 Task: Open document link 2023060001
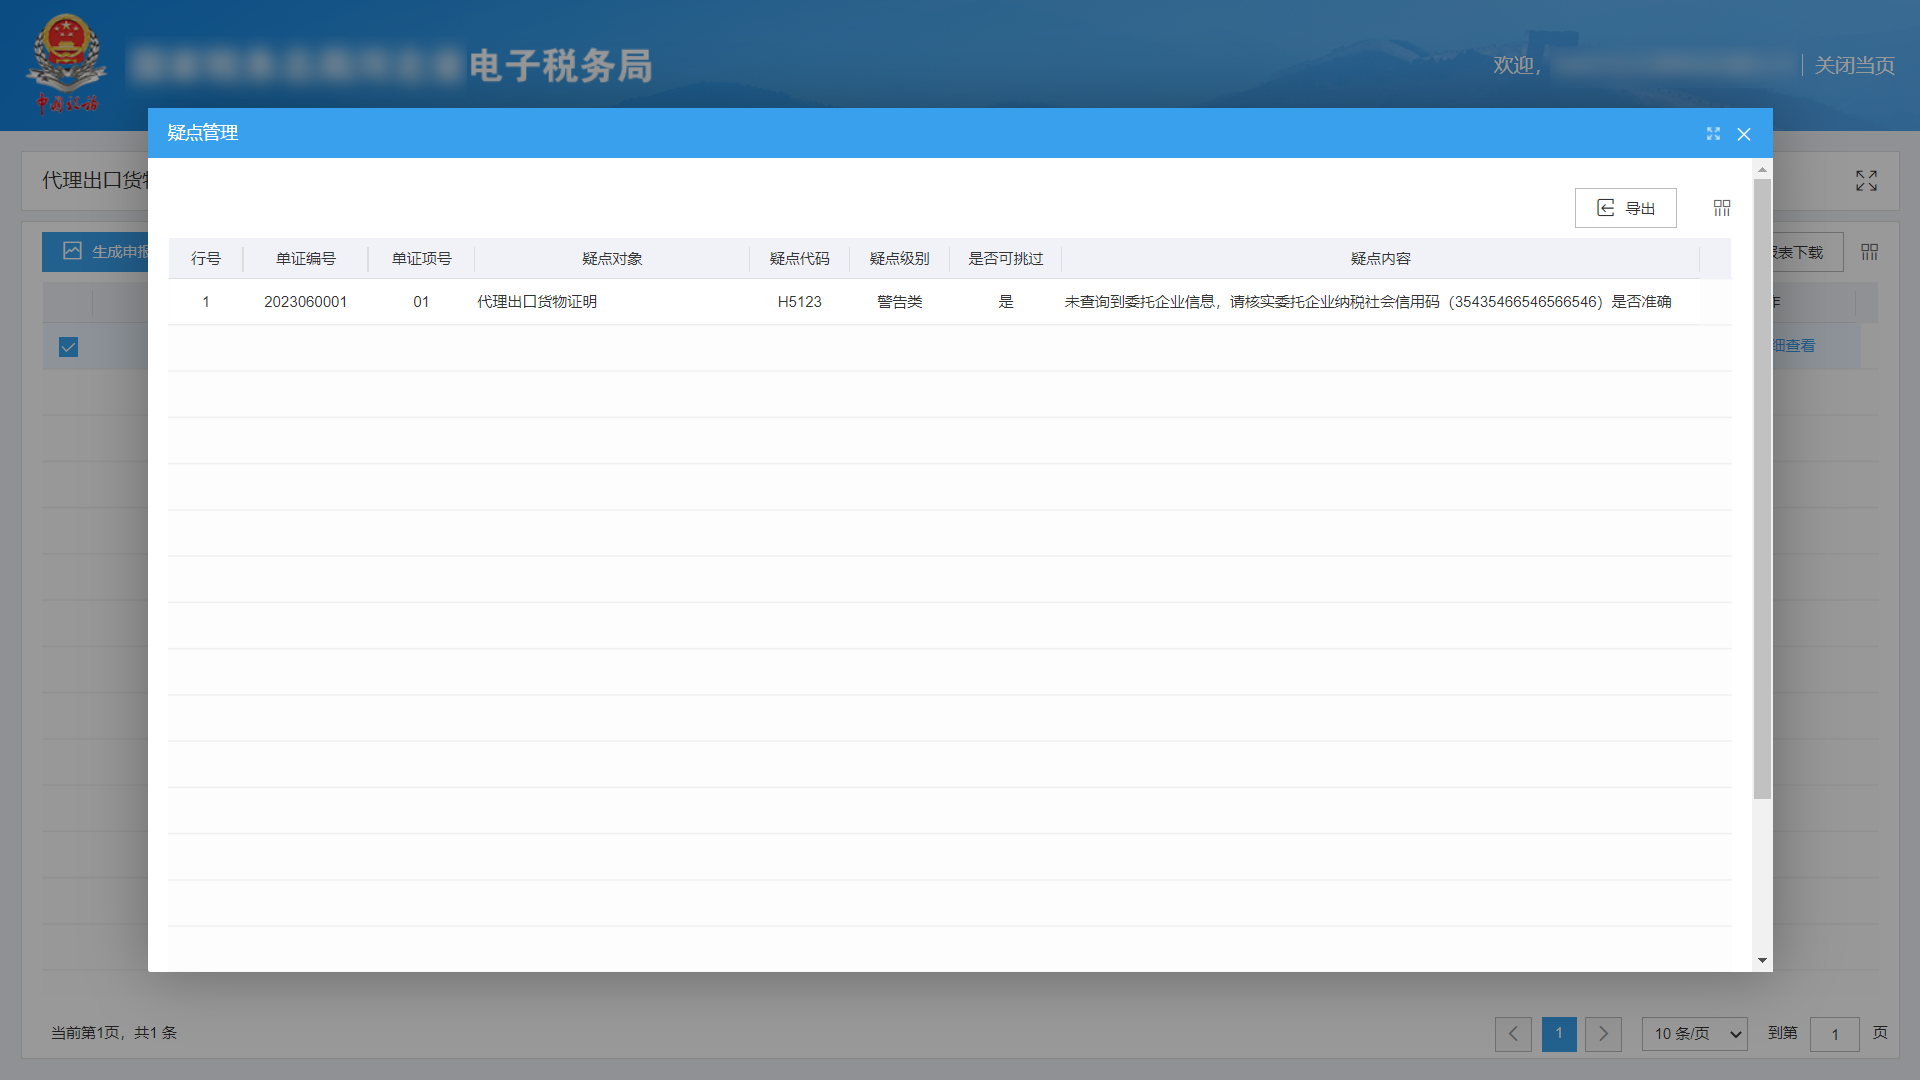(x=306, y=301)
